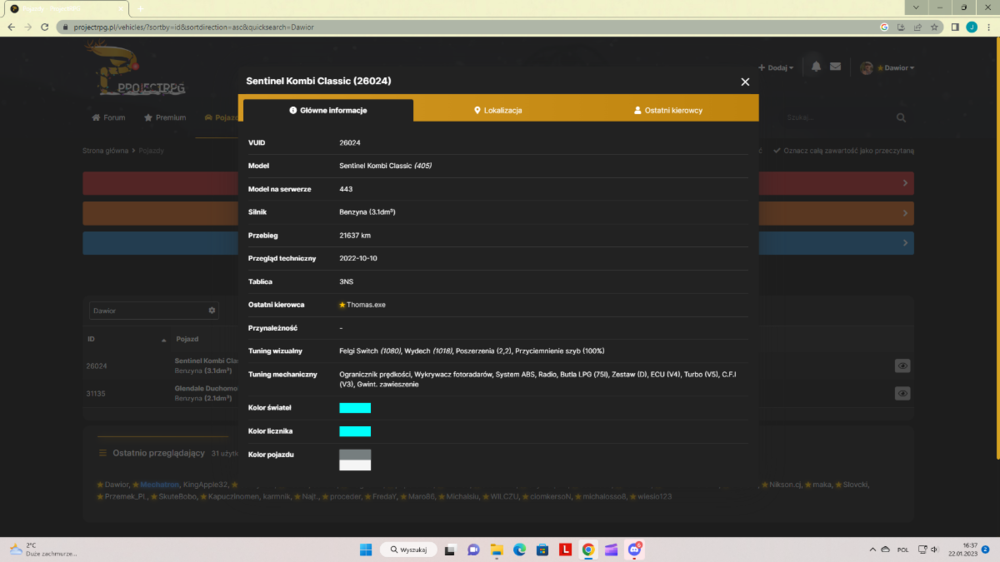Go to Strona główna breadcrumb

[105, 151]
